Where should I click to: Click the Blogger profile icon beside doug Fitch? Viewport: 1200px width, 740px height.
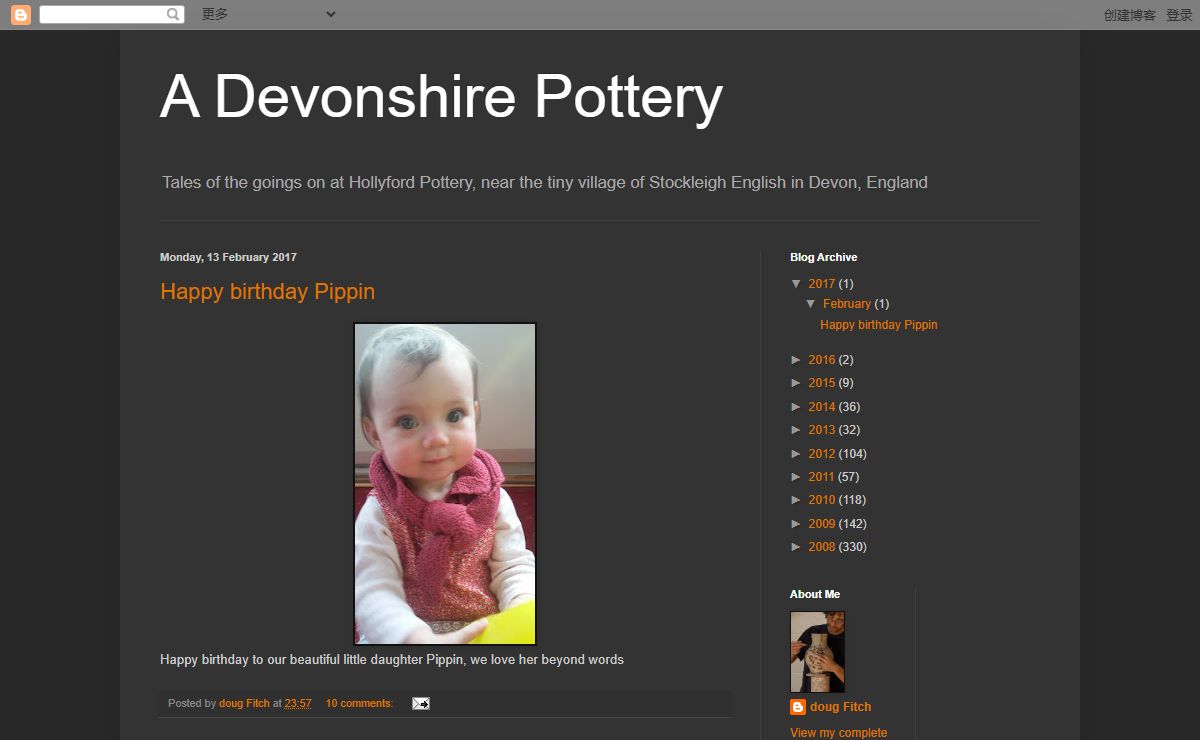pos(798,707)
